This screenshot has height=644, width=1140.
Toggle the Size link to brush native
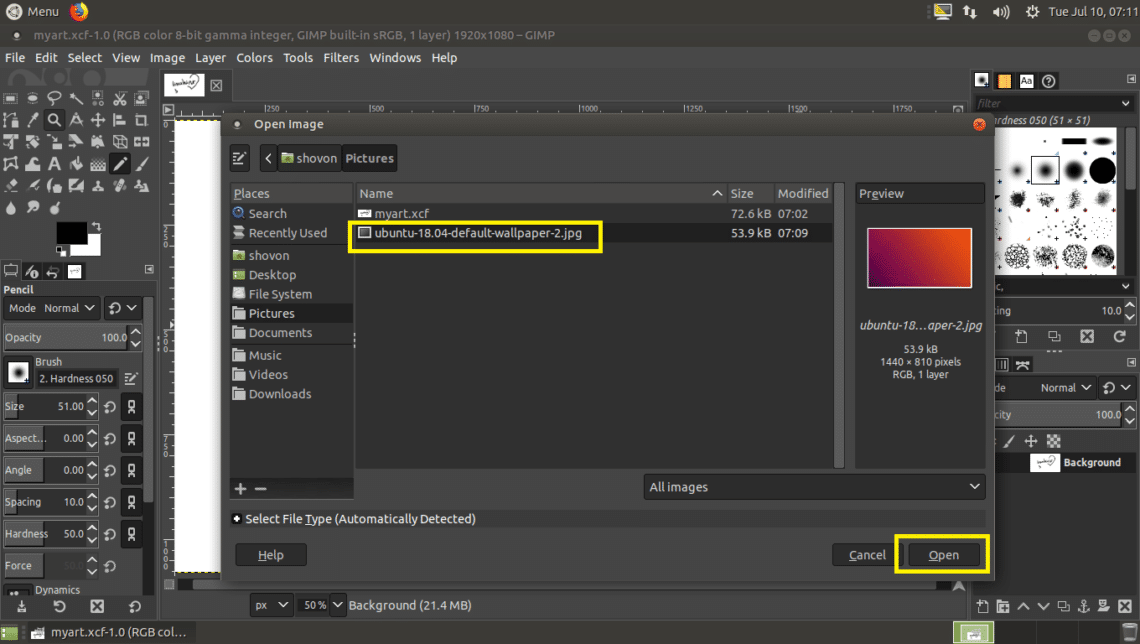tap(130, 407)
